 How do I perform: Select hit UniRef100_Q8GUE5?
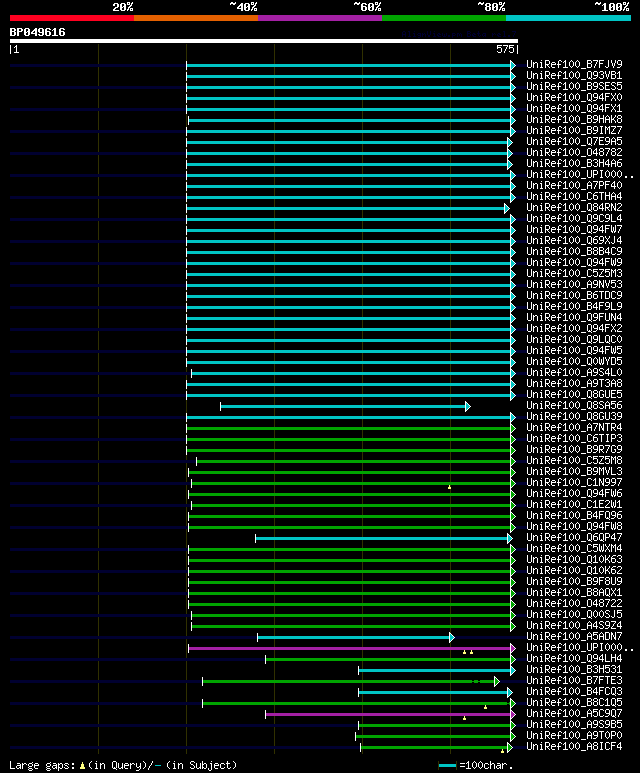574,394
